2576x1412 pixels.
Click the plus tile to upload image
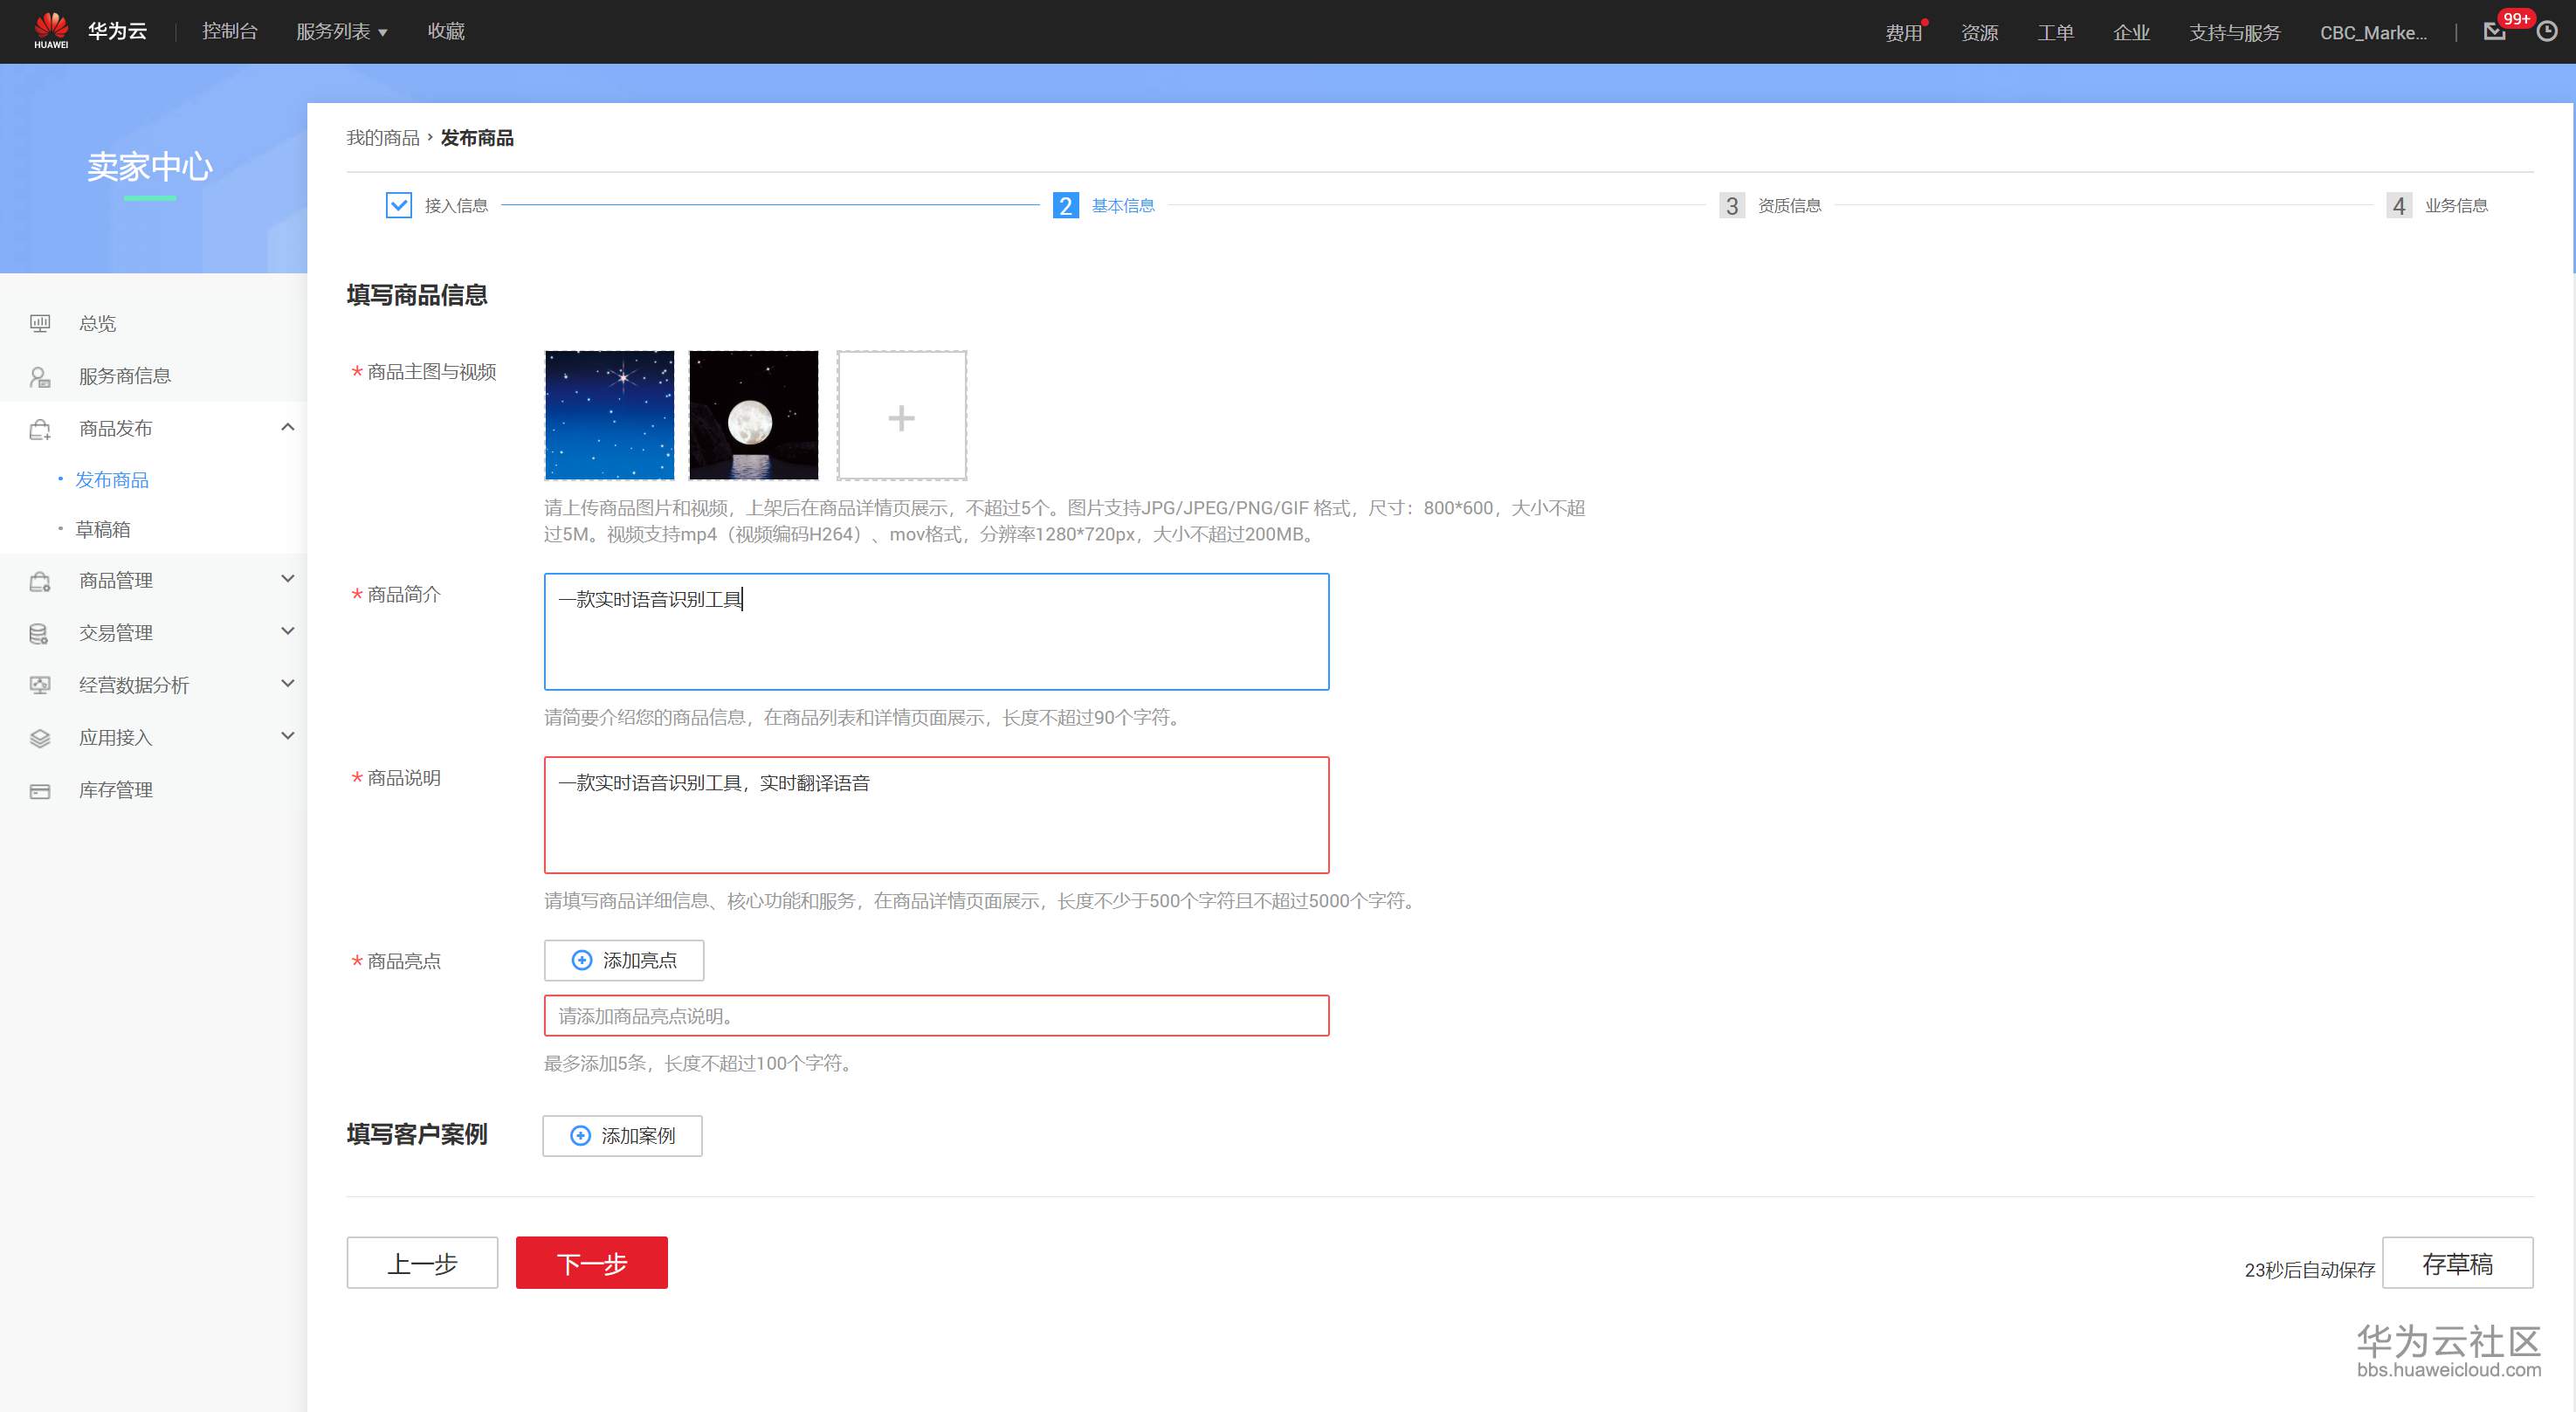tap(901, 415)
